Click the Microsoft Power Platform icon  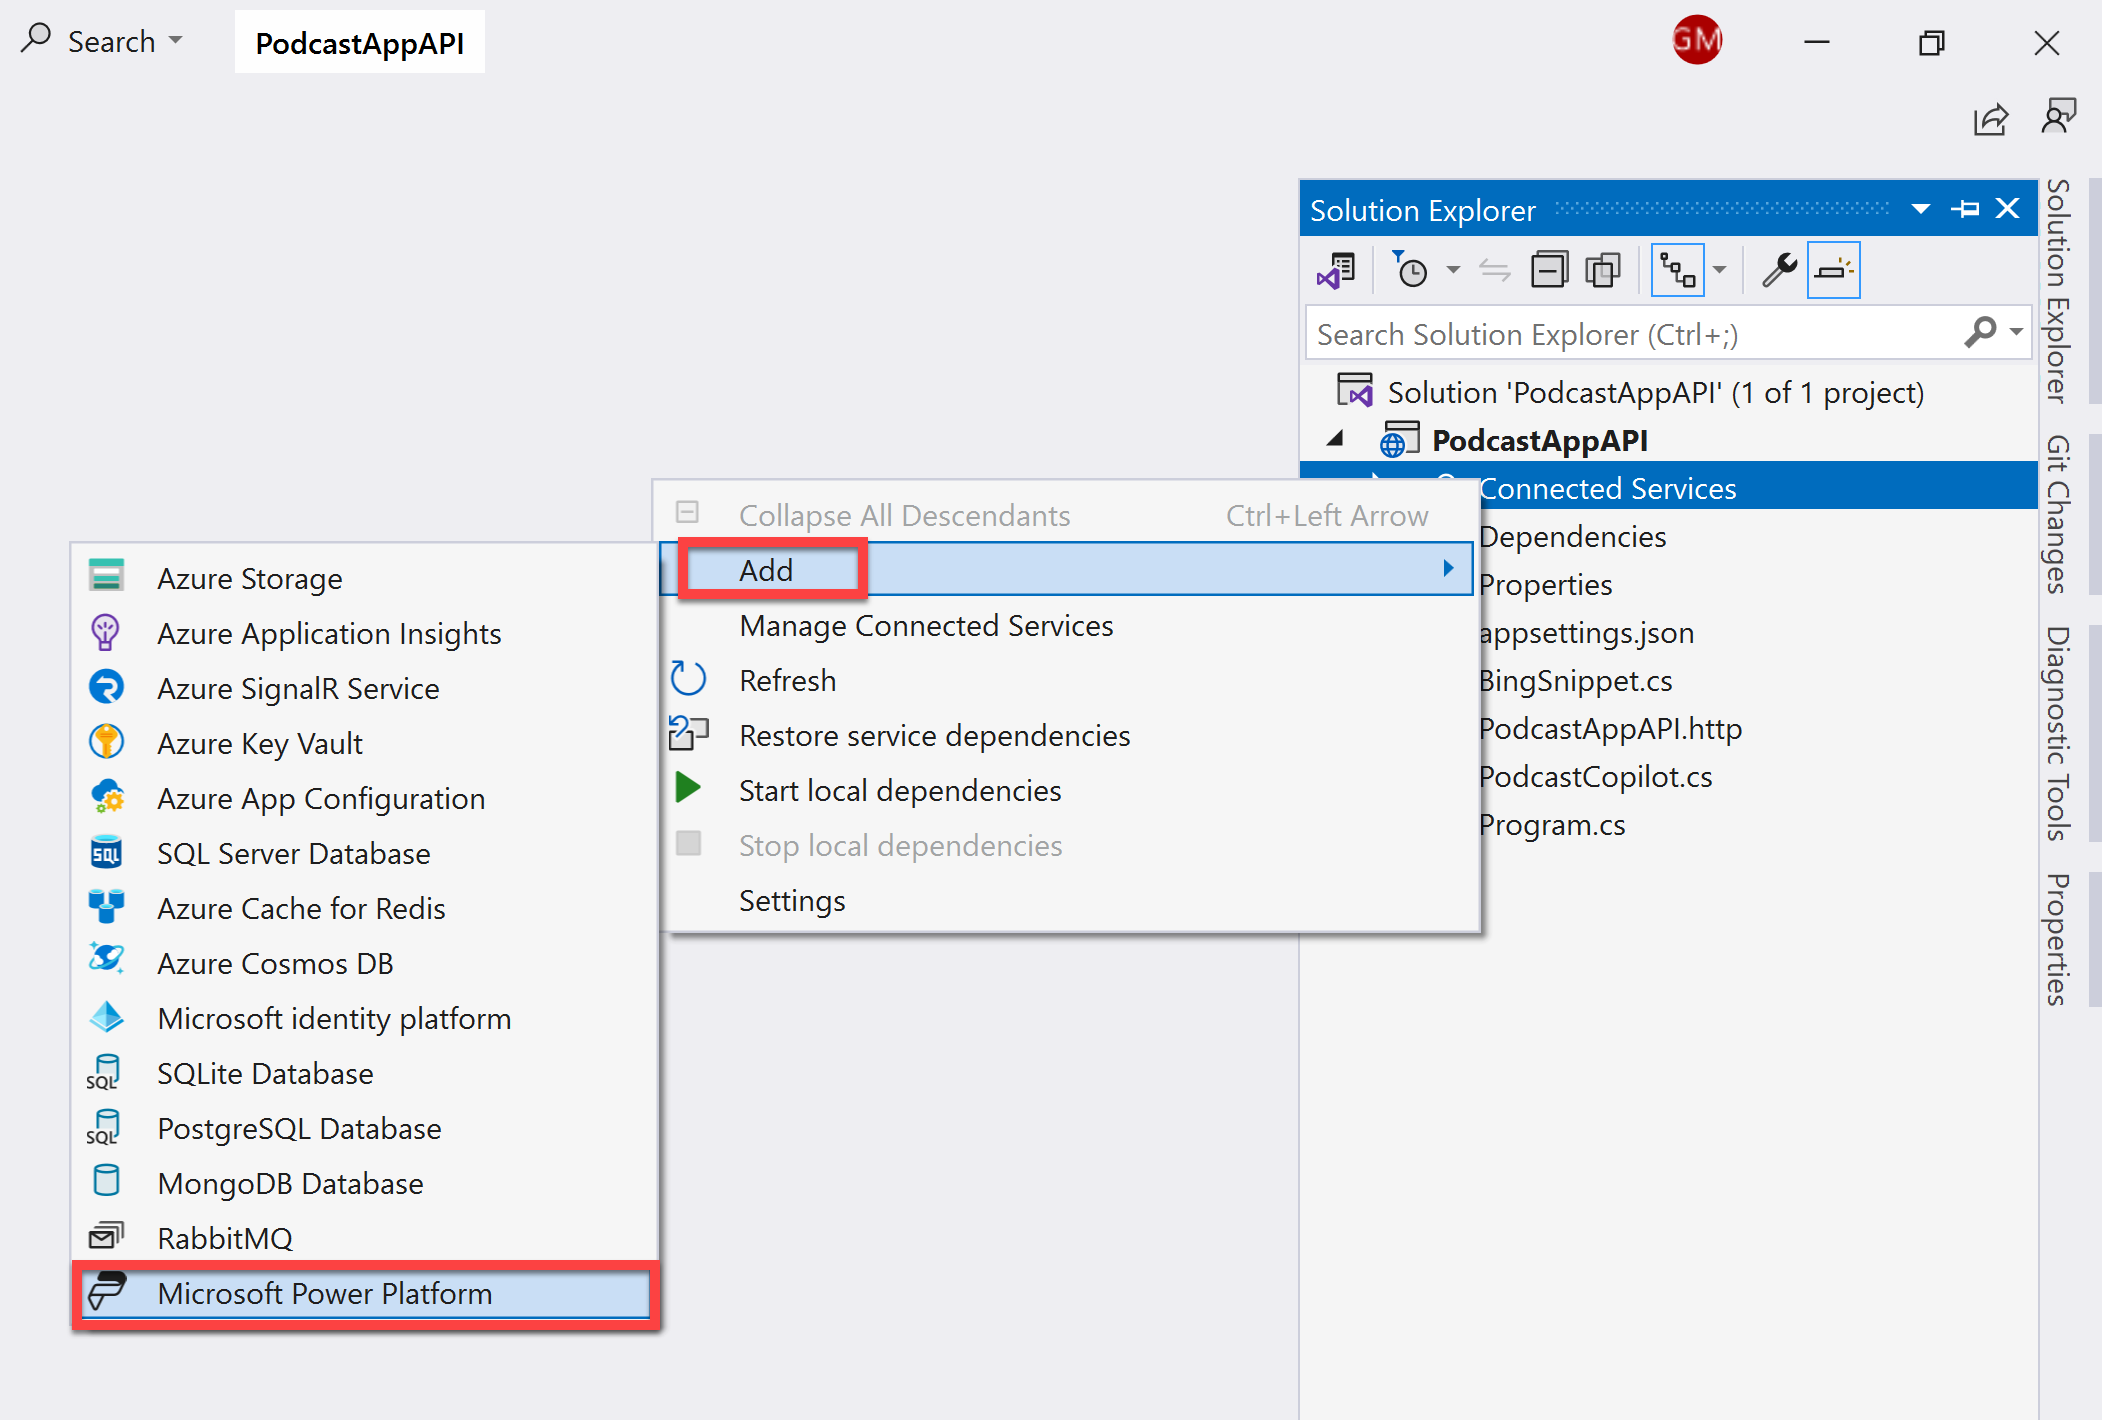click(106, 1291)
